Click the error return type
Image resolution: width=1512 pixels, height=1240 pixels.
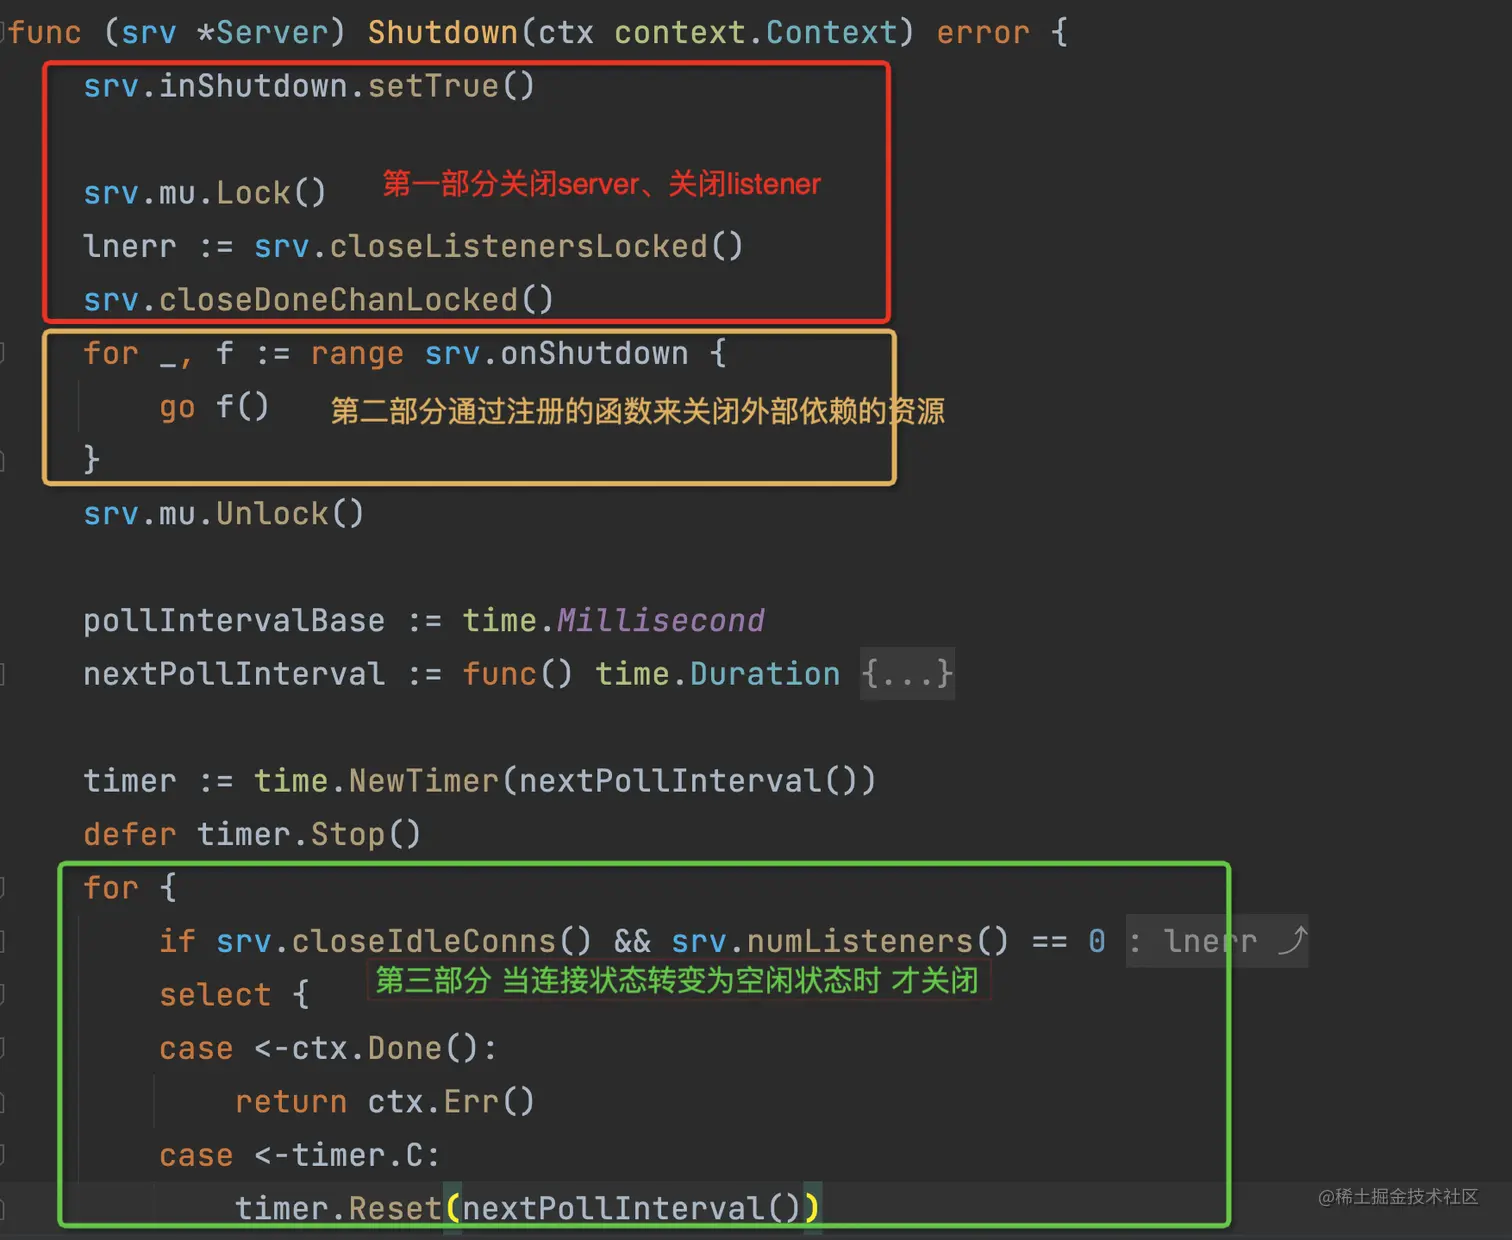tap(983, 32)
